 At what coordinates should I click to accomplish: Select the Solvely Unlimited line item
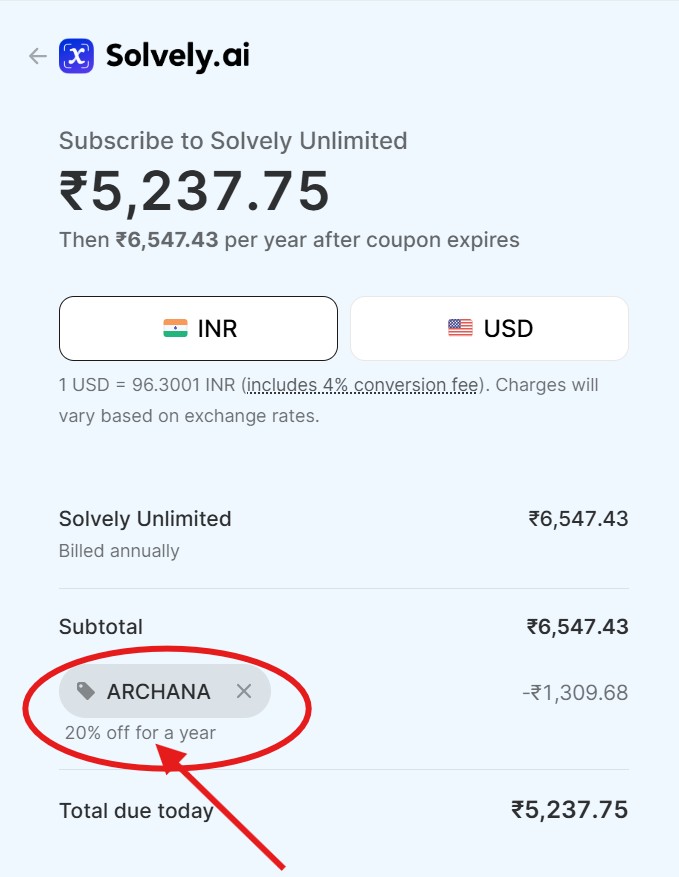tap(144, 519)
